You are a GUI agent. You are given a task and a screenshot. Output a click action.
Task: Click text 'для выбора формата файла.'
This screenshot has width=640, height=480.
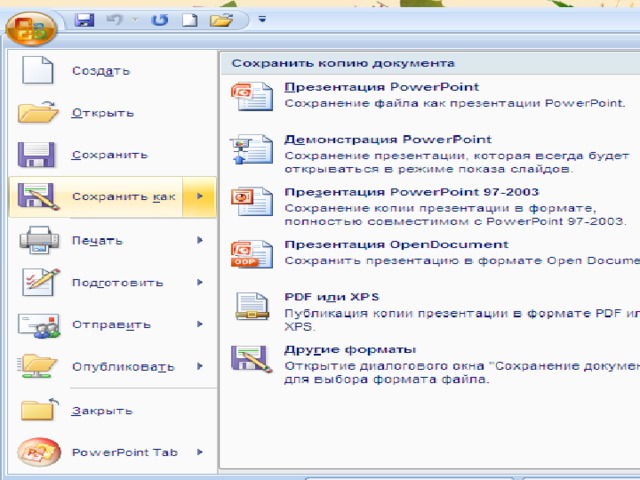coord(386,379)
